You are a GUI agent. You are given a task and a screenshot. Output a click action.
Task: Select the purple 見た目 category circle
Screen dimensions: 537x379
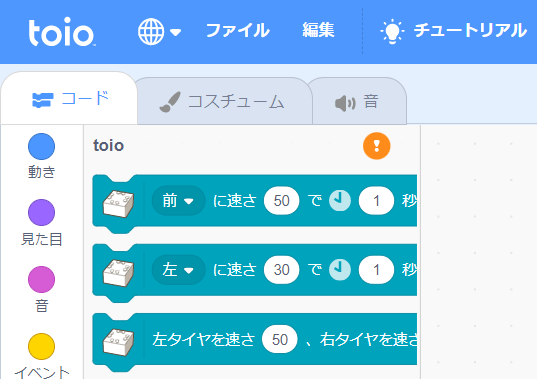41,213
